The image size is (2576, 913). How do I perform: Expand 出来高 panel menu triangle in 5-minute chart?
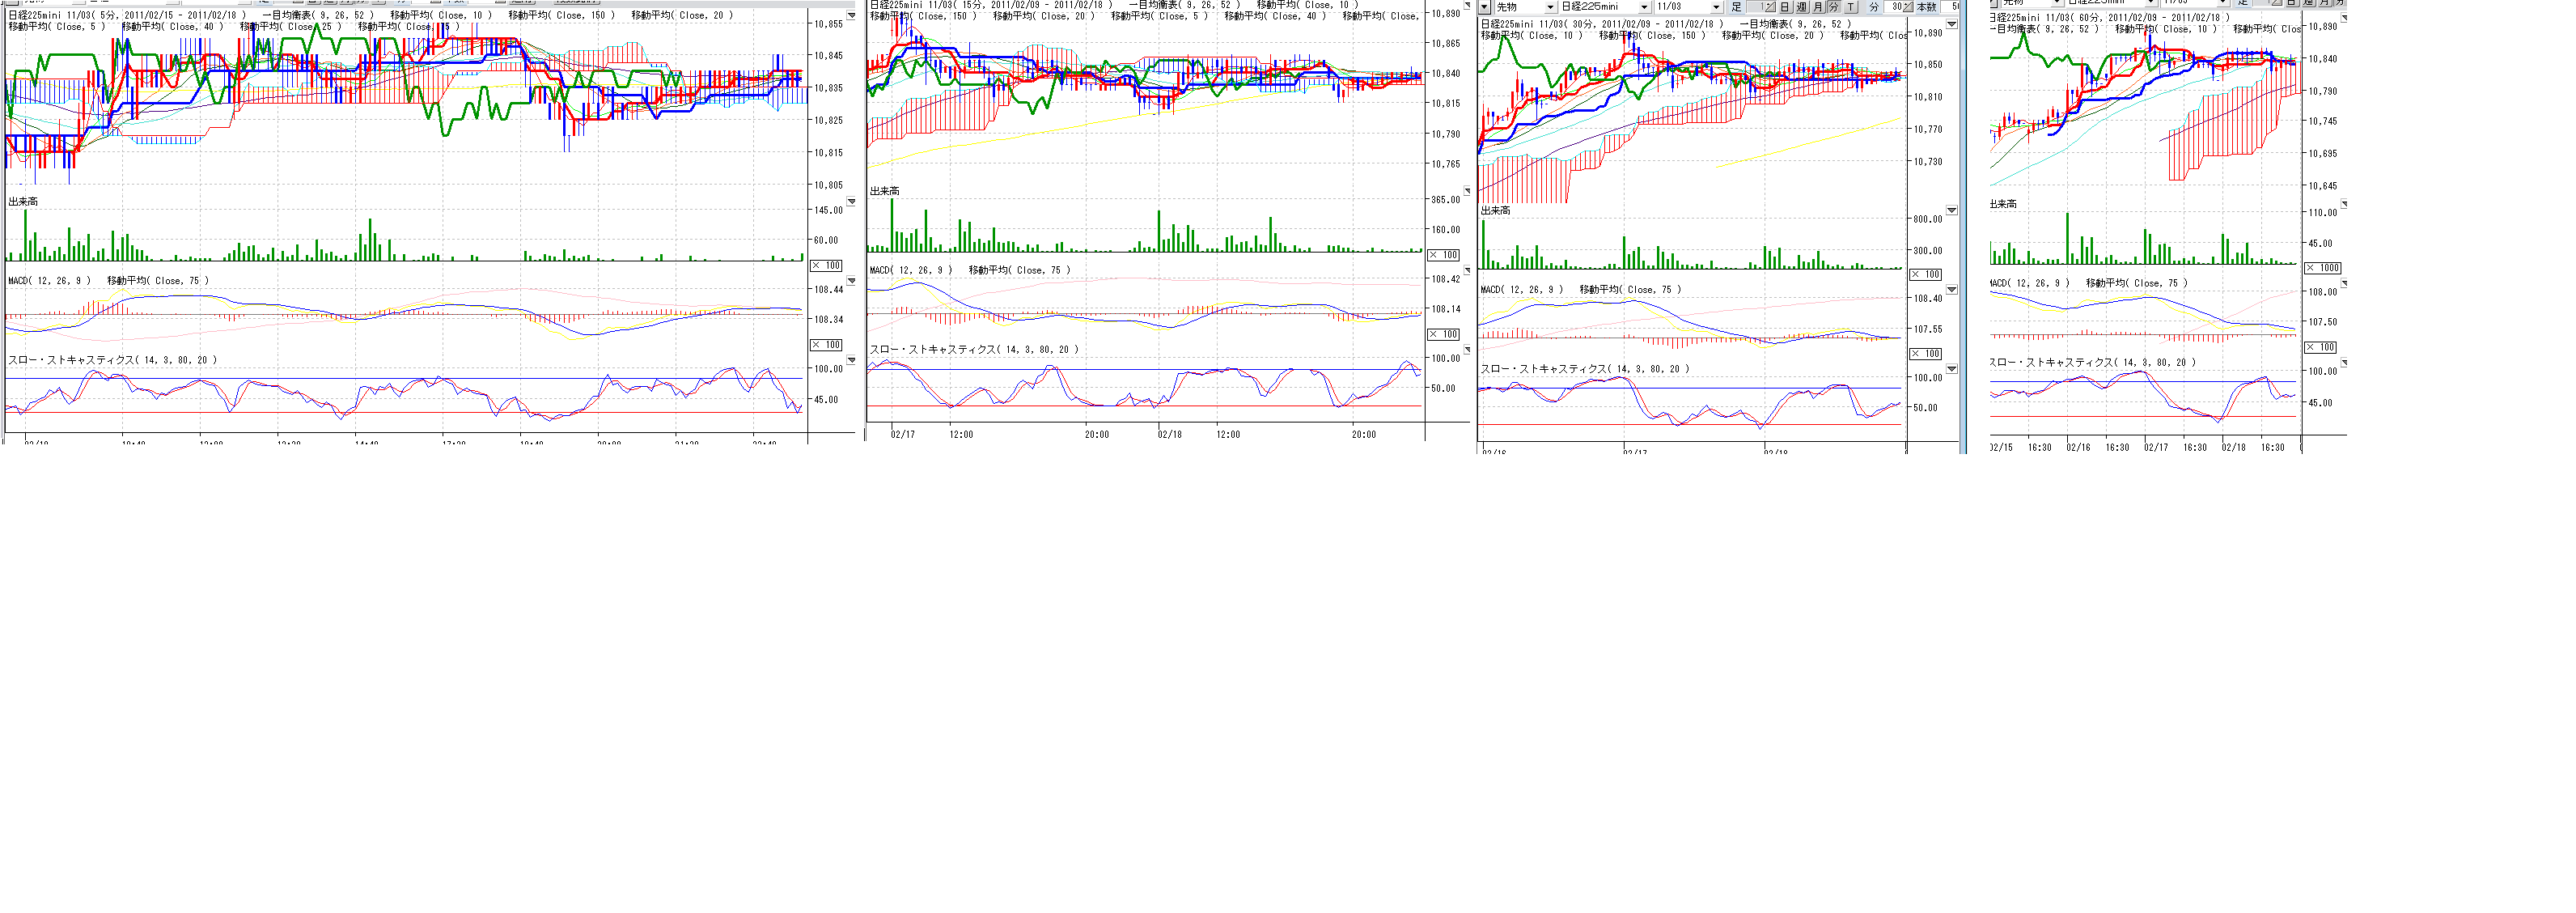[x=851, y=202]
